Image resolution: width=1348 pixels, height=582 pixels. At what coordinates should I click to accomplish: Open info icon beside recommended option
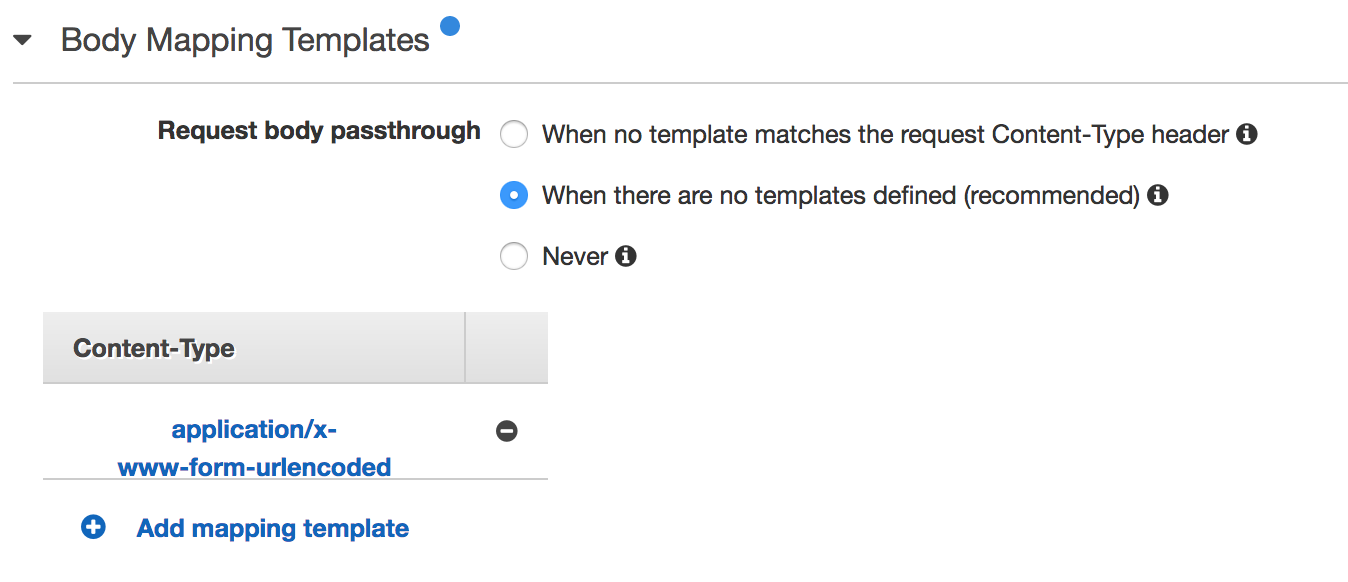(x=1158, y=195)
